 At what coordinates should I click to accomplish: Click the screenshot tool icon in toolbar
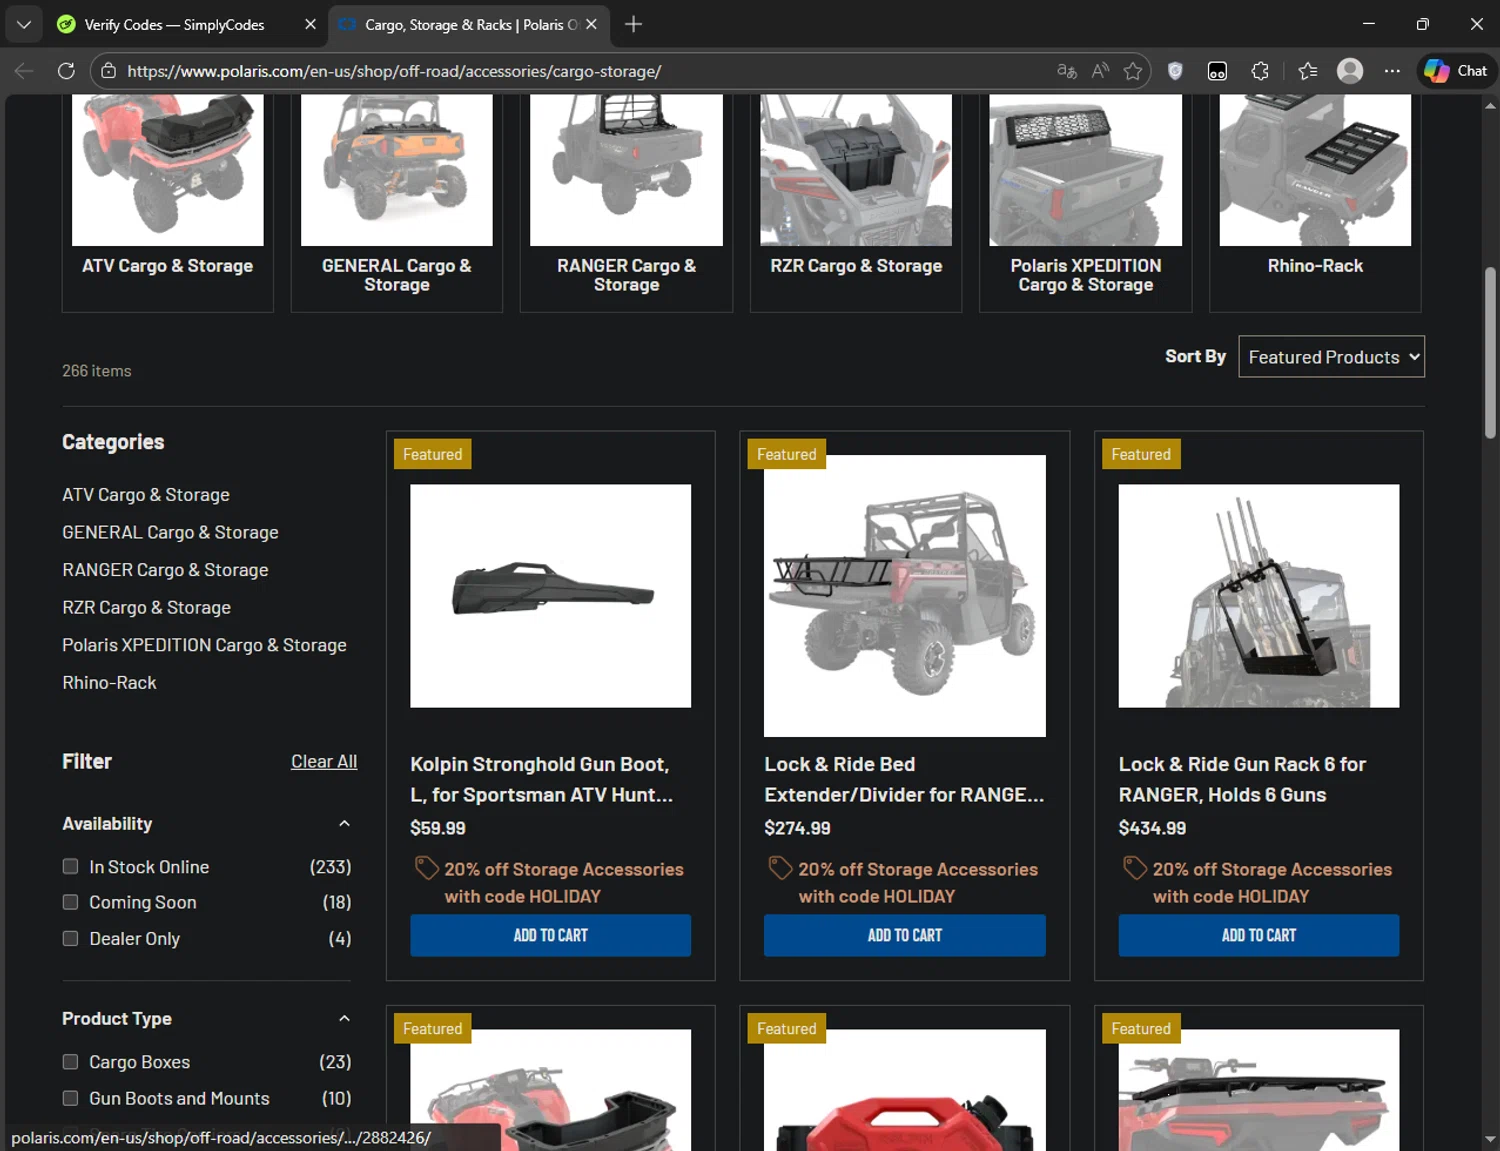[1217, 71]
